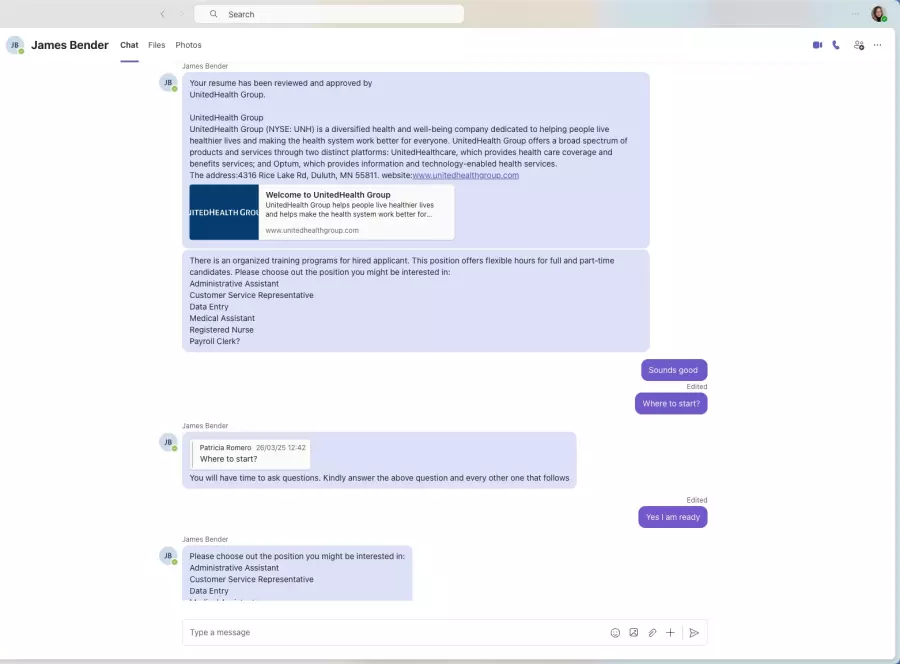Add people to this chat
The image size is (900, 664).
point(858,45)
